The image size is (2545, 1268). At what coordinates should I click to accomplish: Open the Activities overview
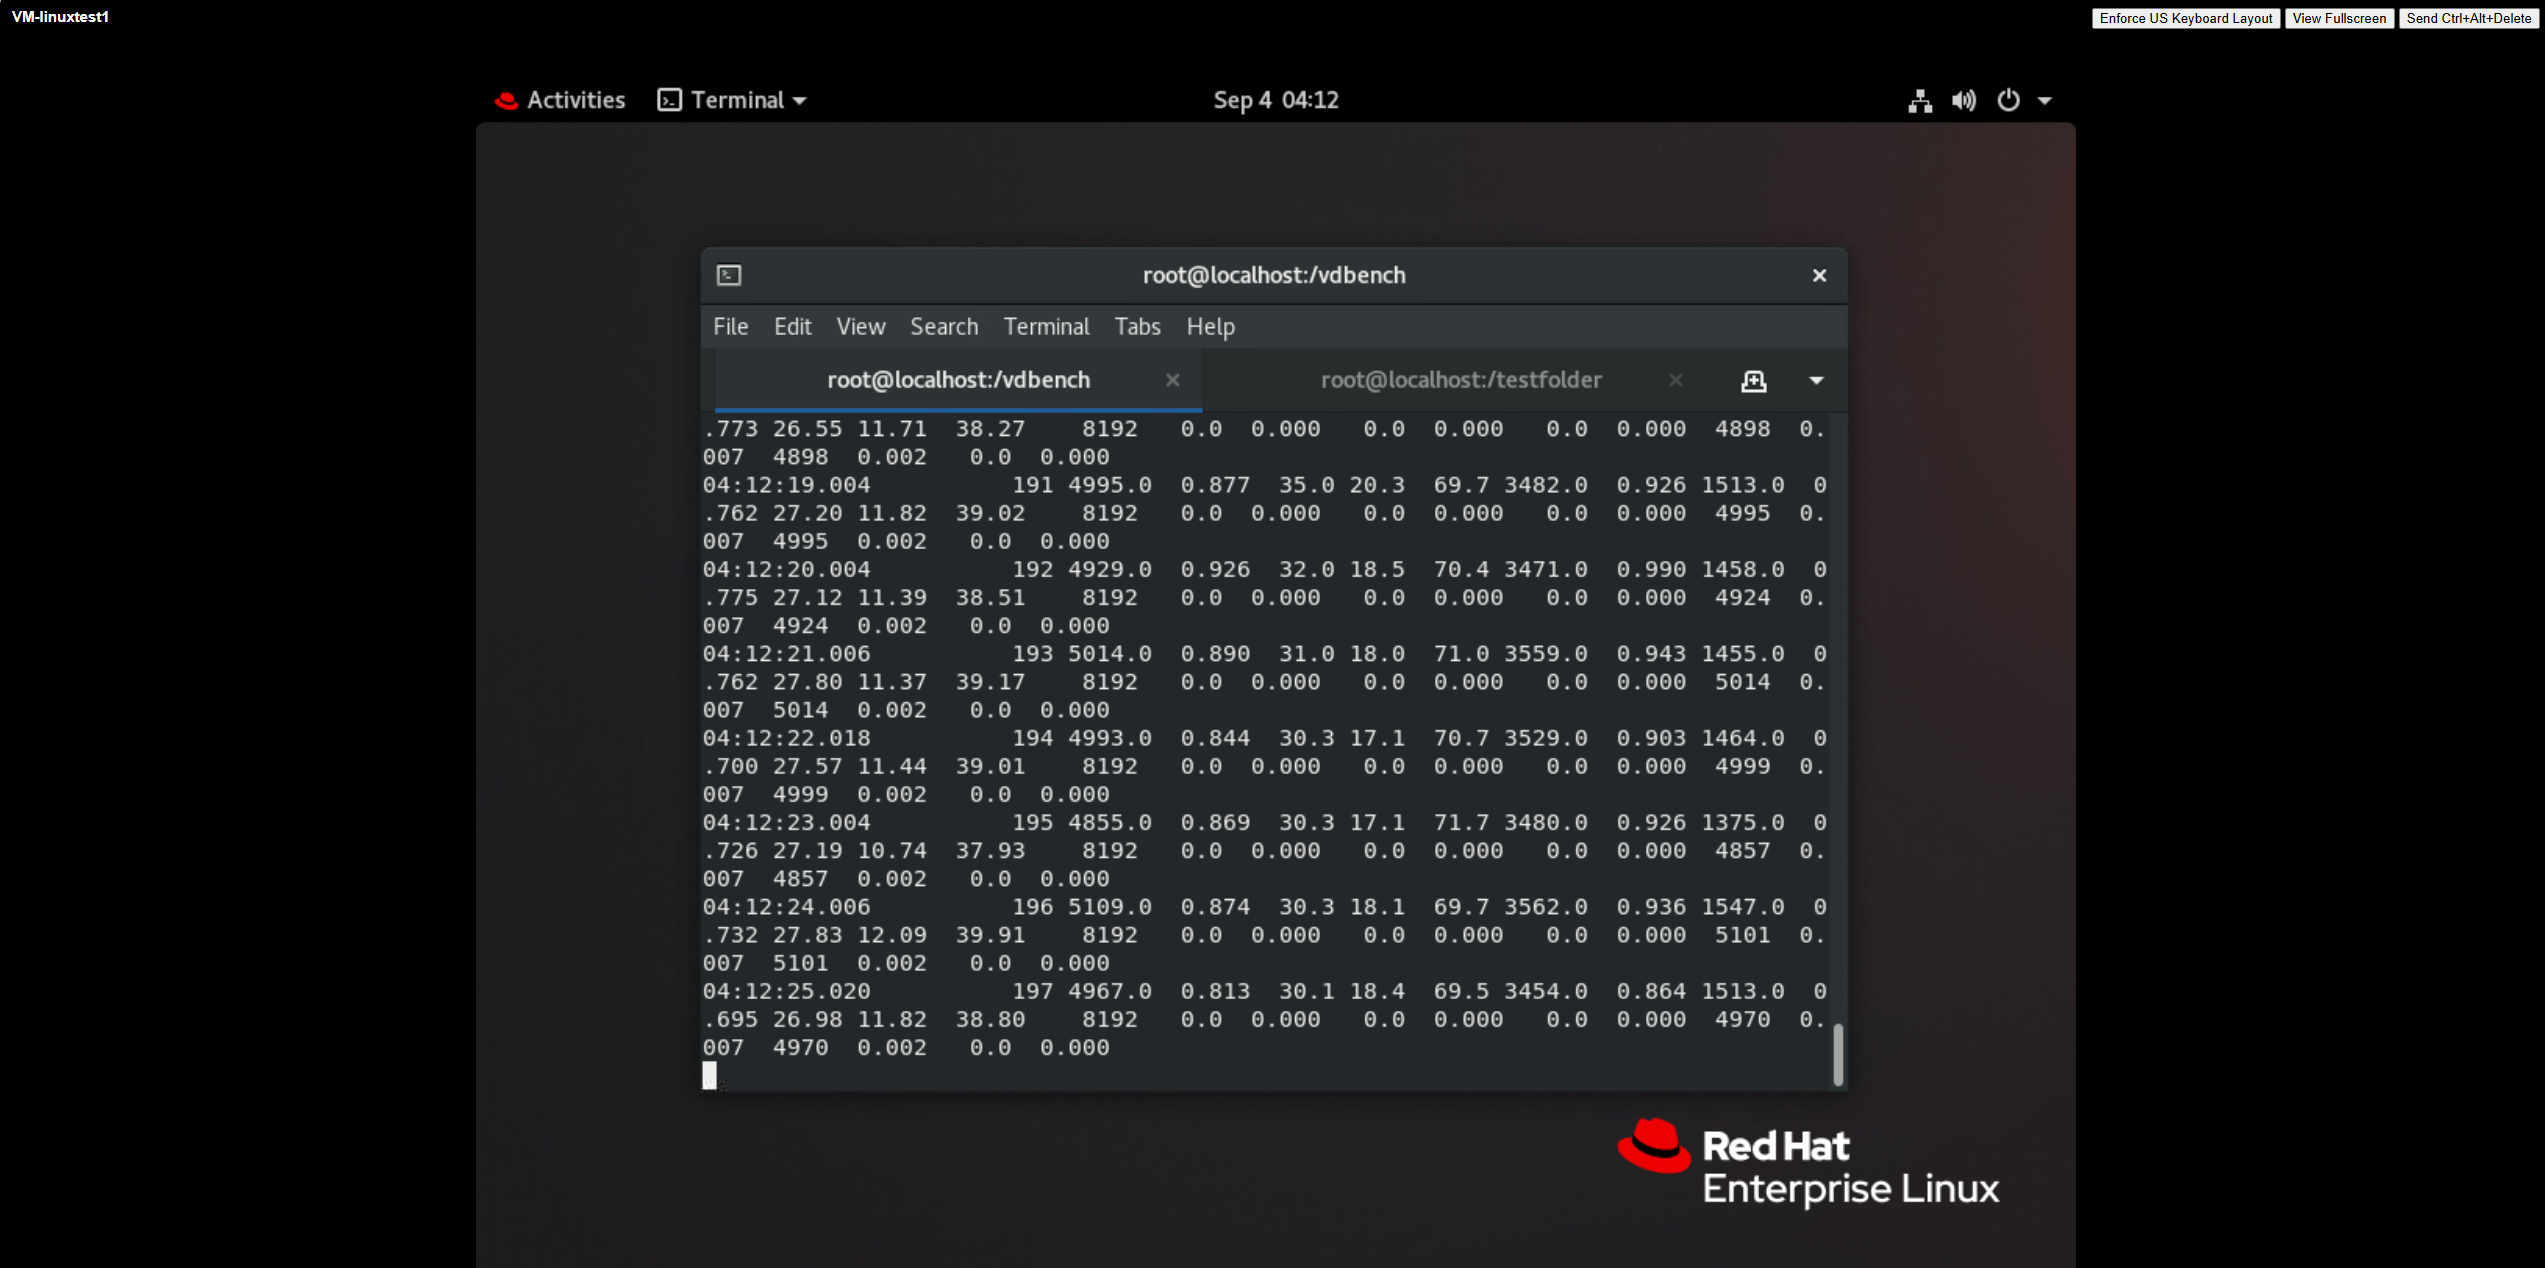[x=575, y=100]
